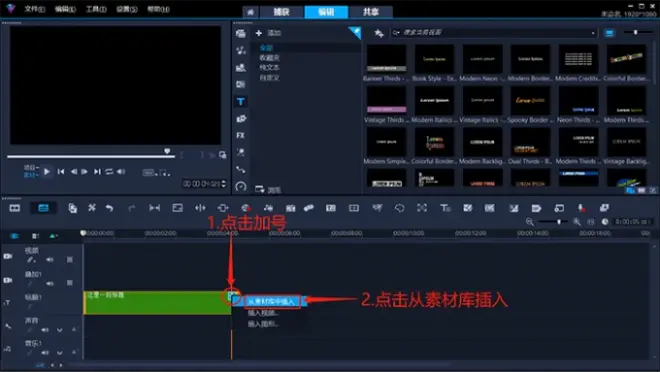Click the zoom in magnifier on timeline
The height and width of the screenshot is (372, 660).
tap(577, 222)
